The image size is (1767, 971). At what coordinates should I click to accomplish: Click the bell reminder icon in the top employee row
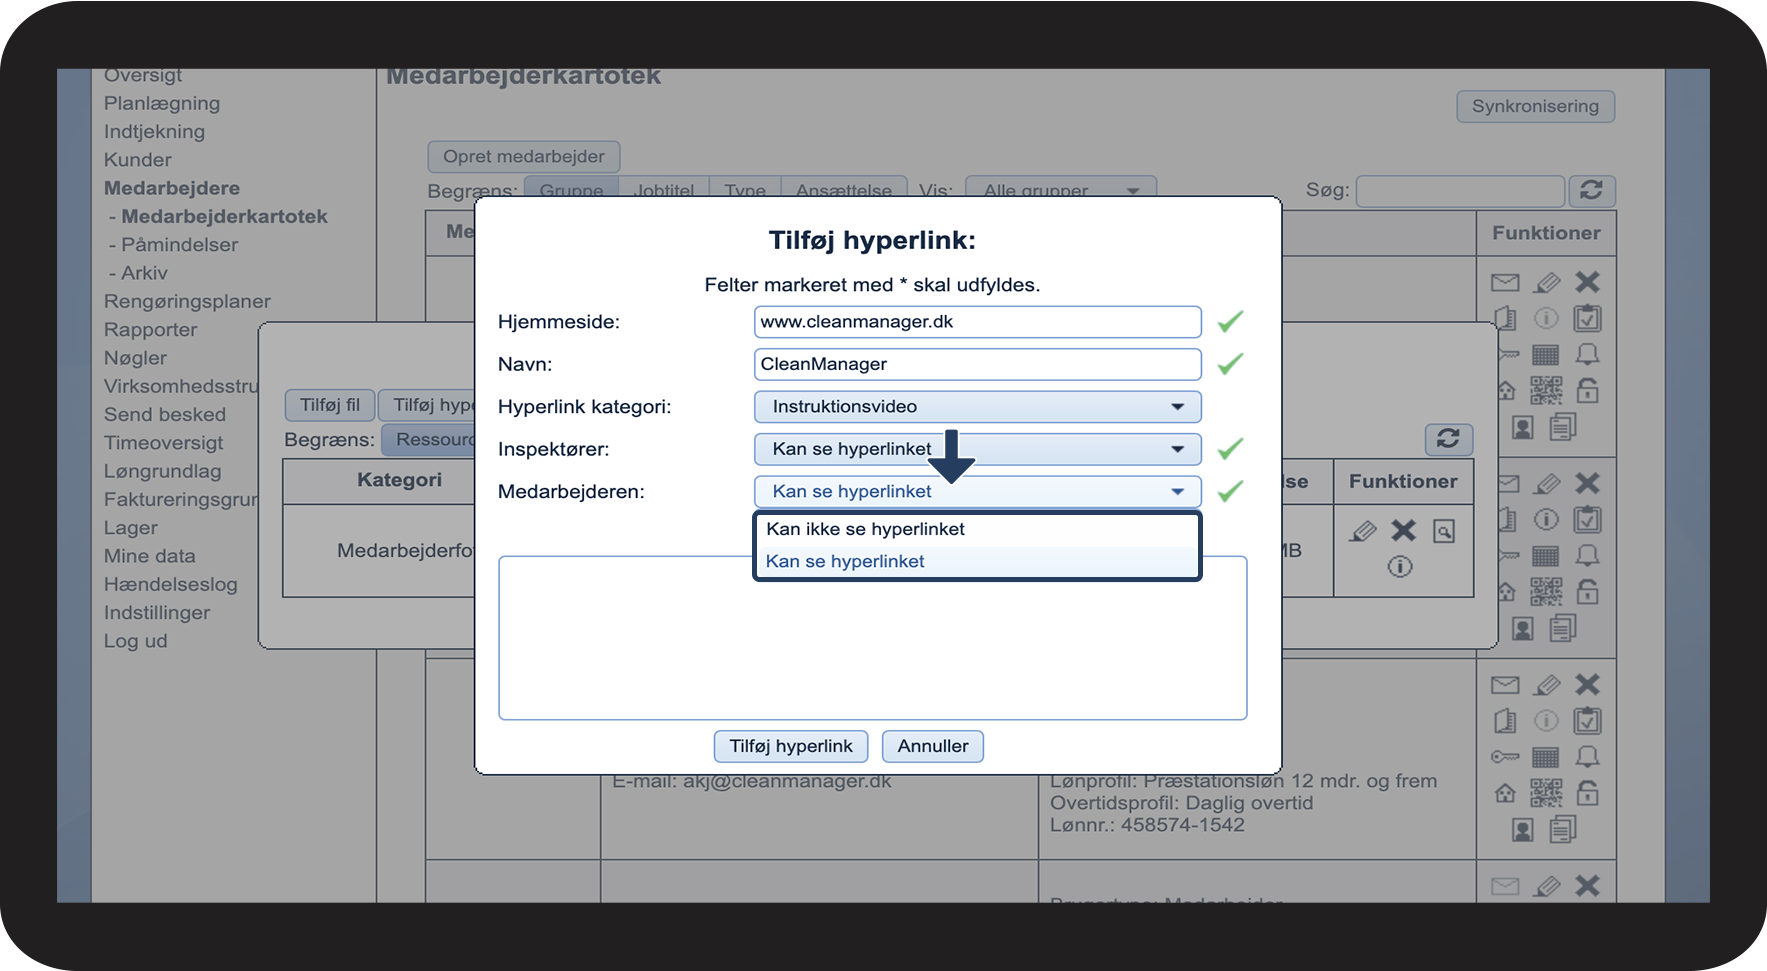[x=1587, y=355]
